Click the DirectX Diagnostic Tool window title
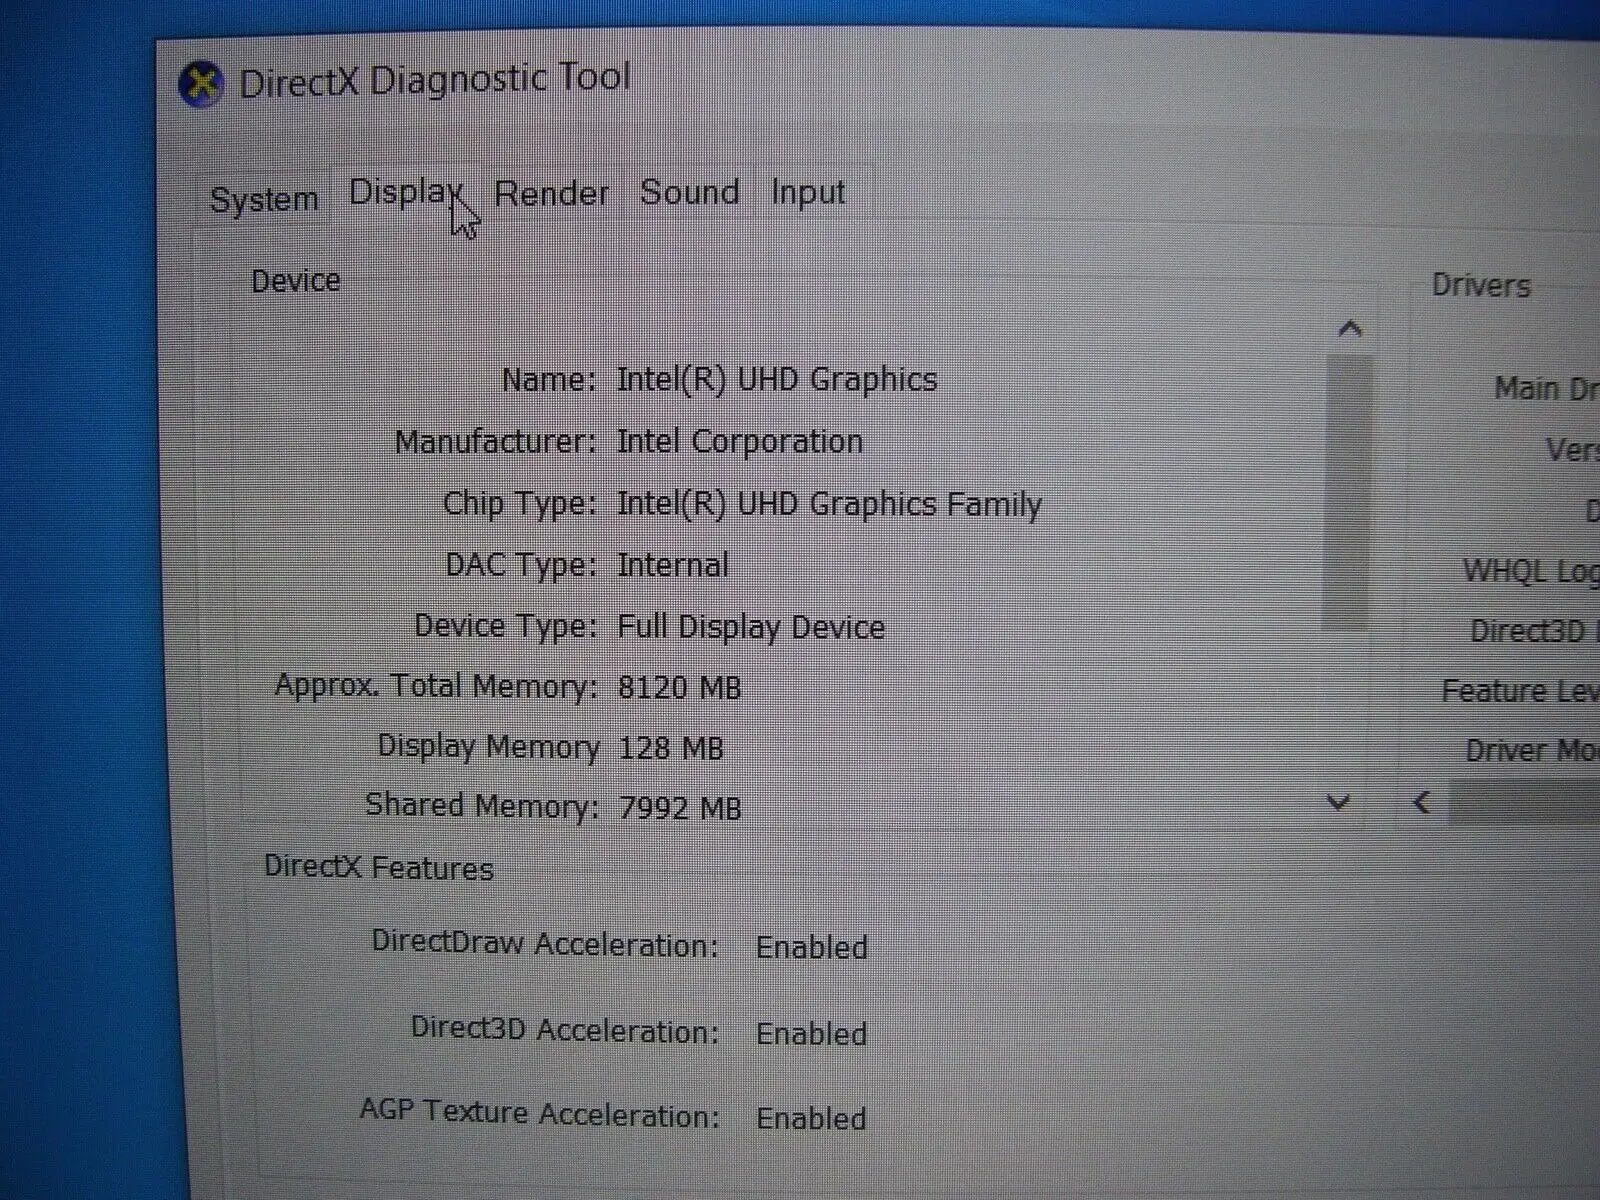1600x1200 pixels. click(435, 80)
